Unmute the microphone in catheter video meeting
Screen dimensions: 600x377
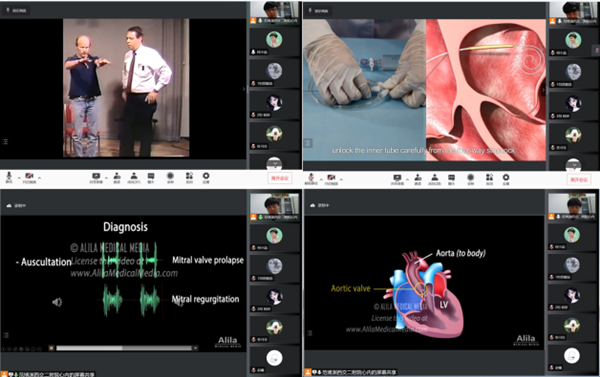(311, 178)
